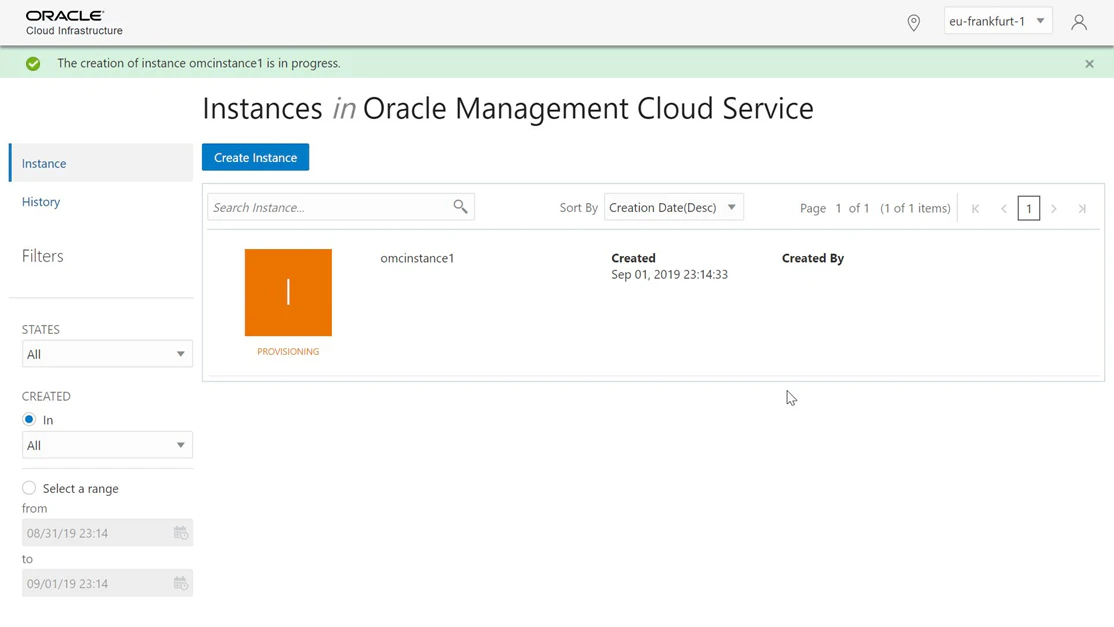Click the region location pin icon

point(914,23)
